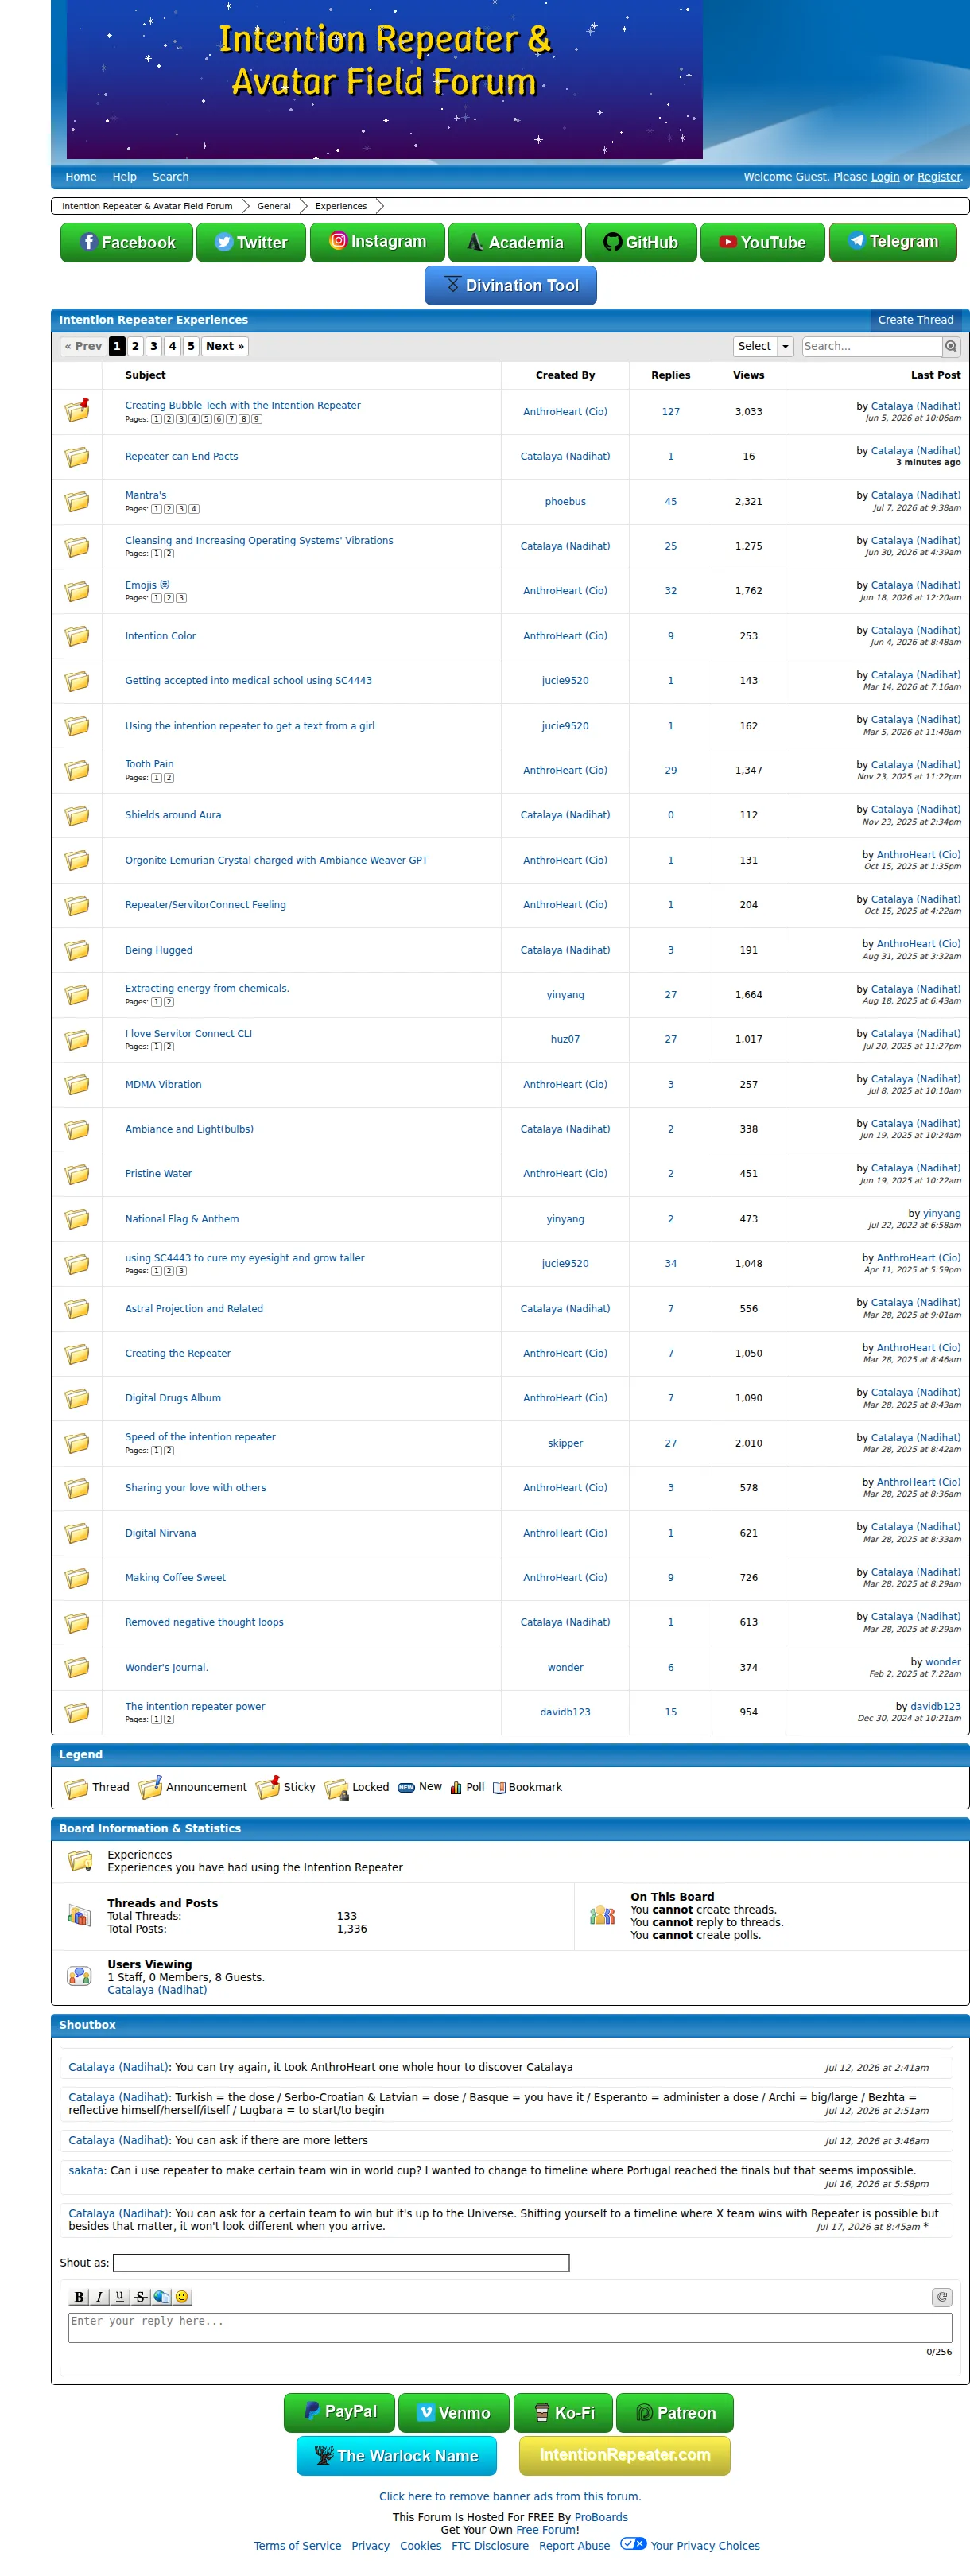Open the smiley emoji picker in shoutbox
The width and height of the screenshot is (970, 2576).
[182, 2296]
